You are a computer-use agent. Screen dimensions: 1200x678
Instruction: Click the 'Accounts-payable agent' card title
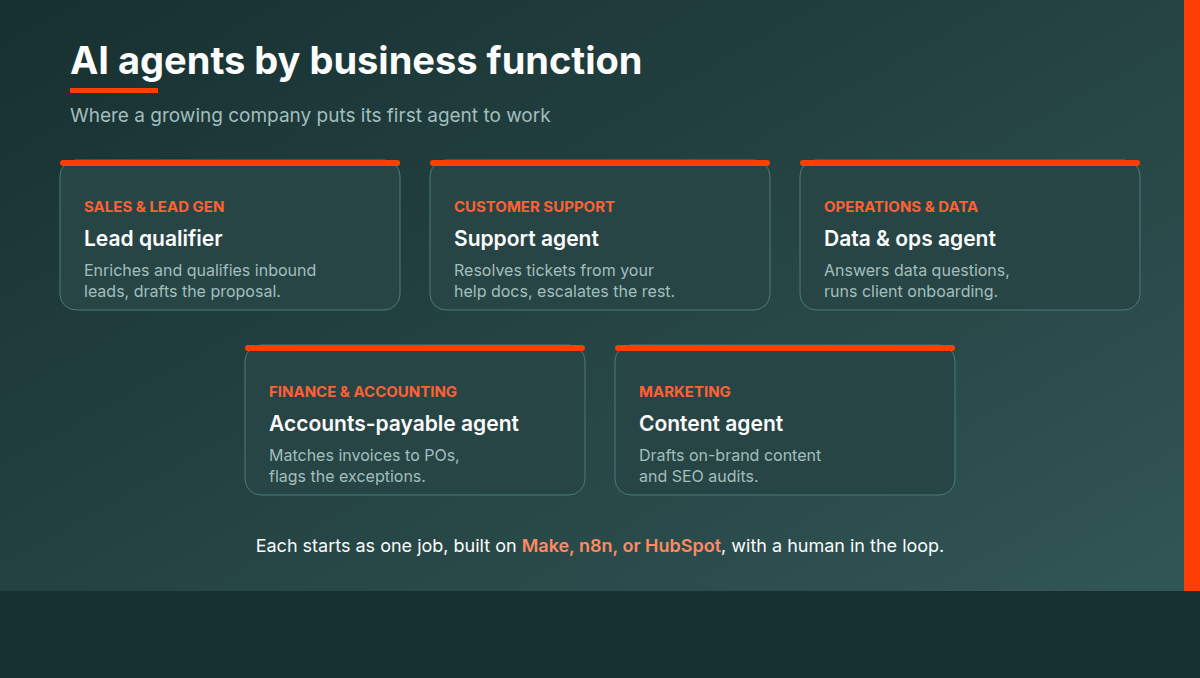(394, 423)
